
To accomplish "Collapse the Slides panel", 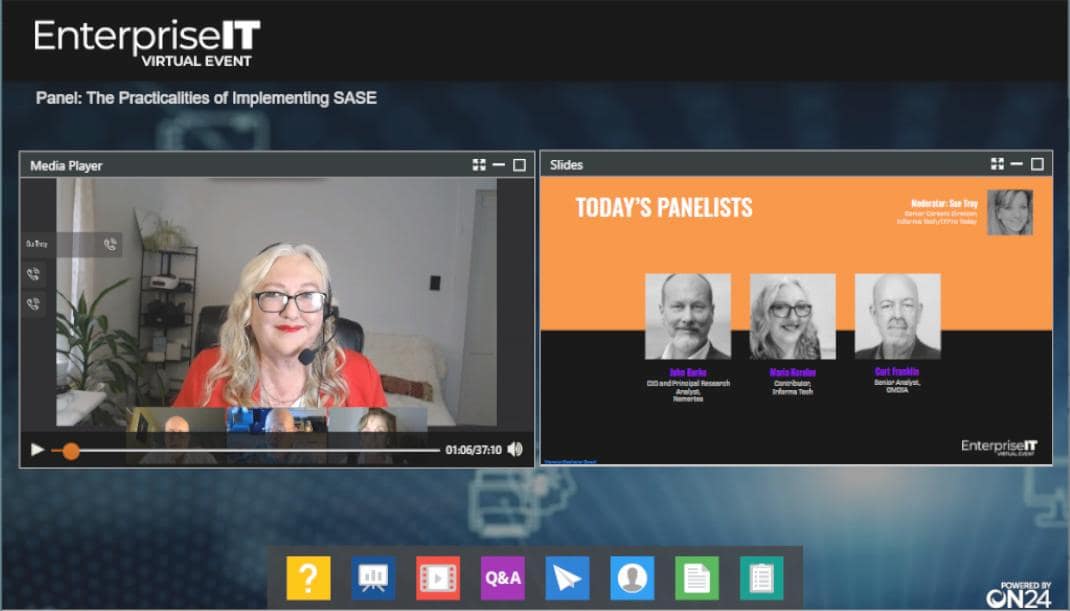I will pyautogui.click(x=1016, y=164).
